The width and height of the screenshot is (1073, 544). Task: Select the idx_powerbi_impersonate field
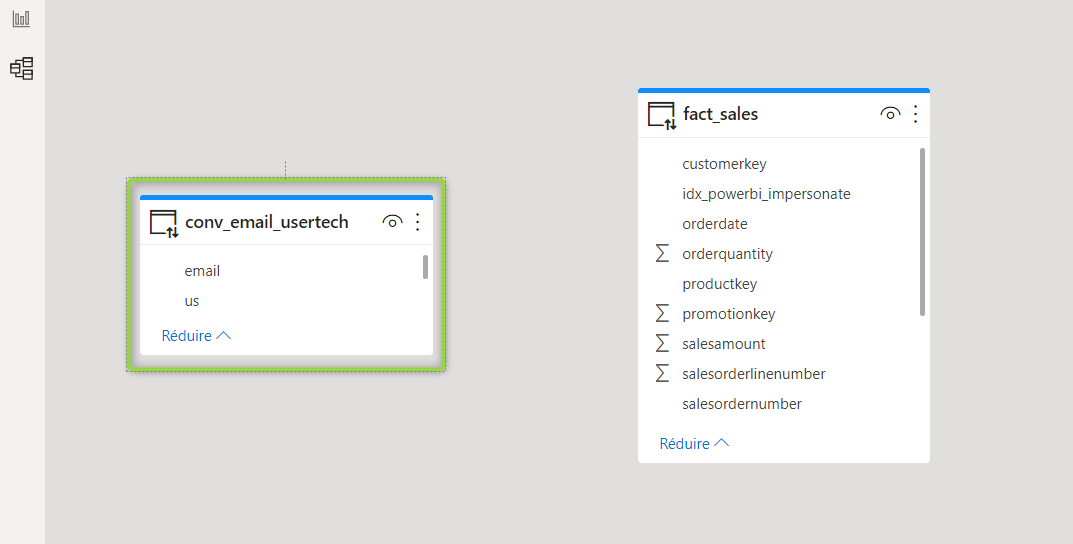(780, 194)
